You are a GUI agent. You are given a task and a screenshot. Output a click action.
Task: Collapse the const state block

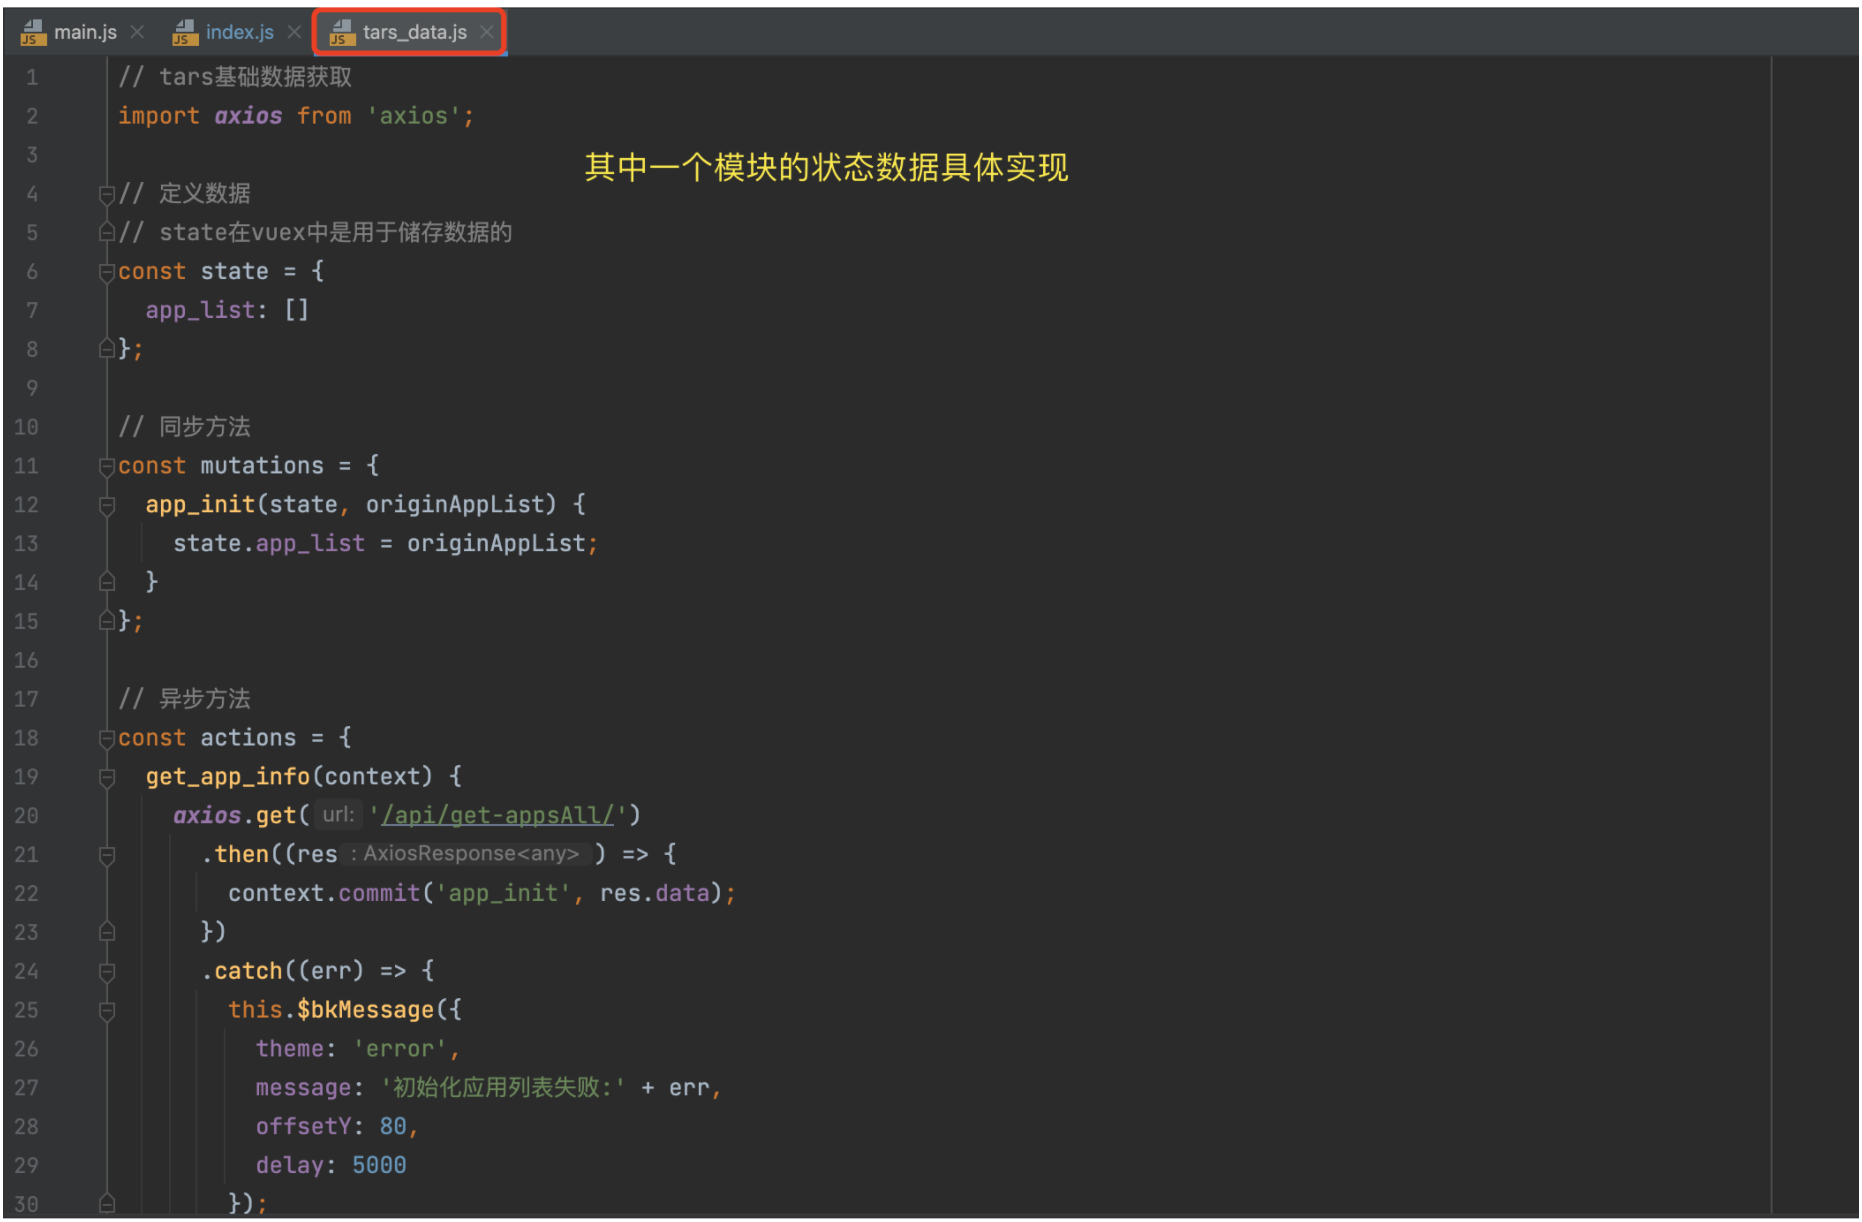[107, 272]
